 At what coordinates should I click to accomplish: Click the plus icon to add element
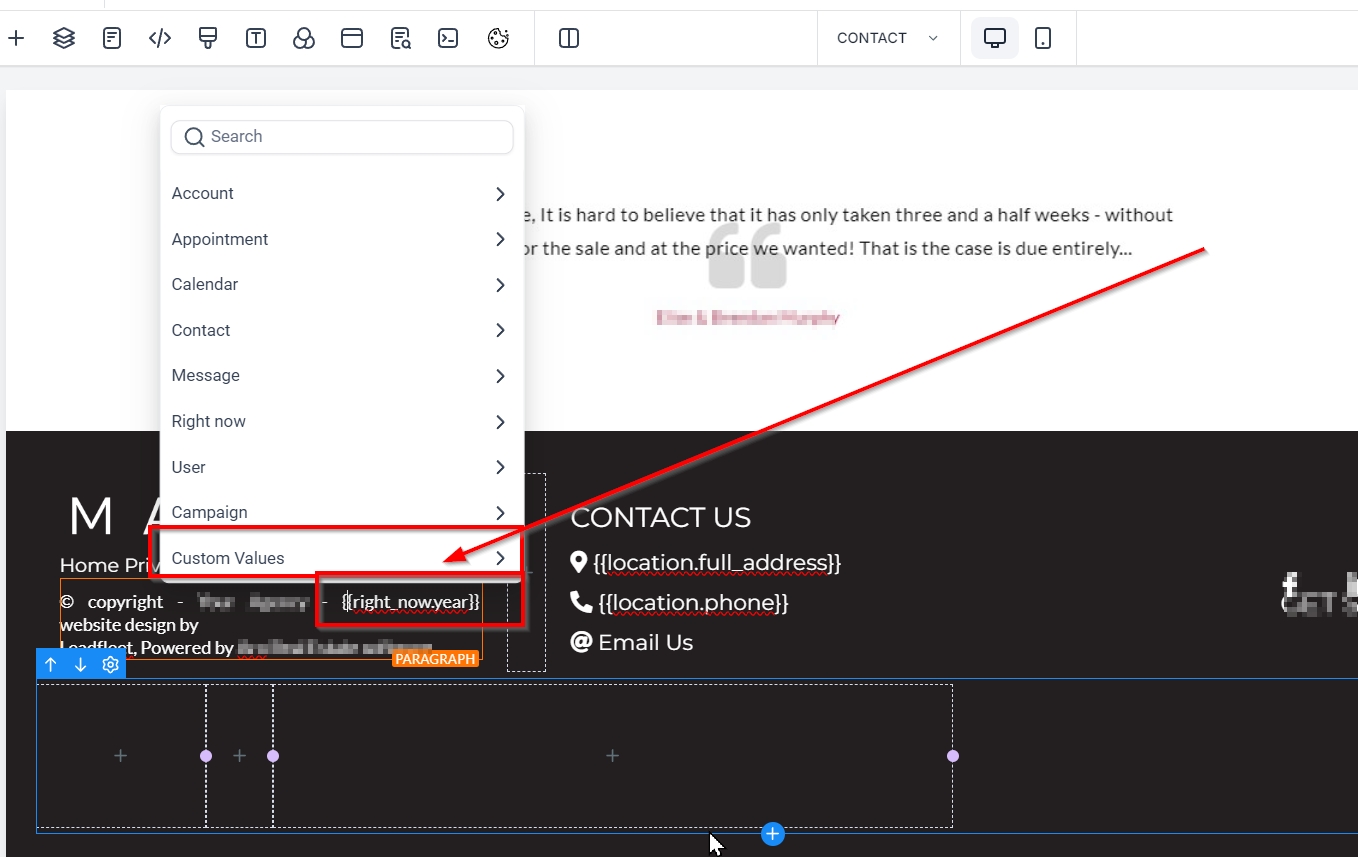pos(16,38)
